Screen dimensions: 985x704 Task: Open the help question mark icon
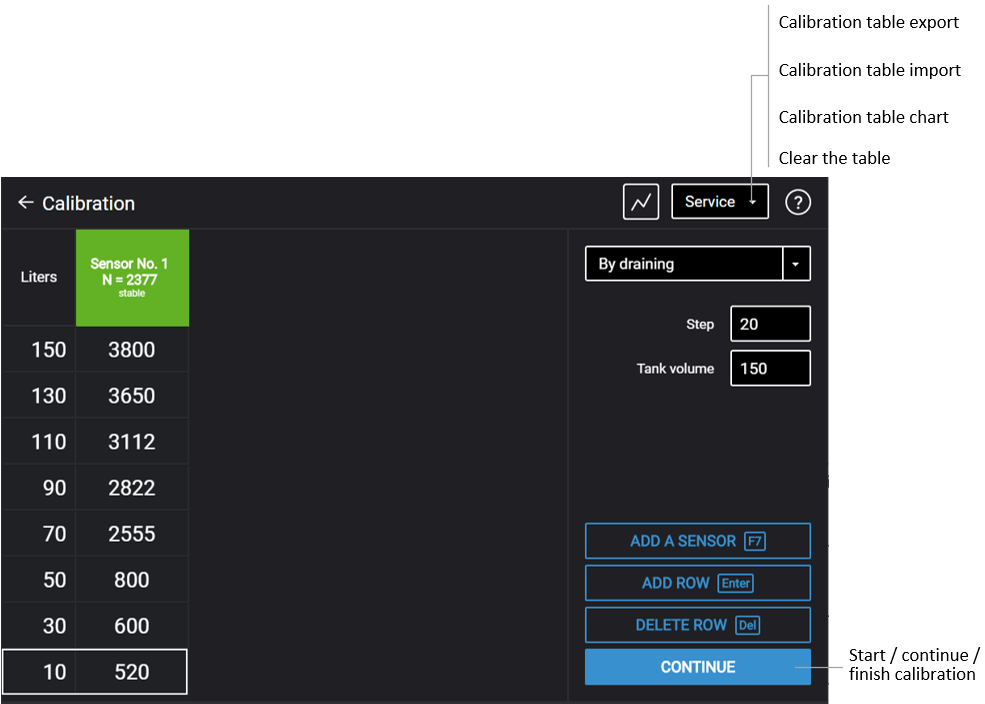[798, 202]
